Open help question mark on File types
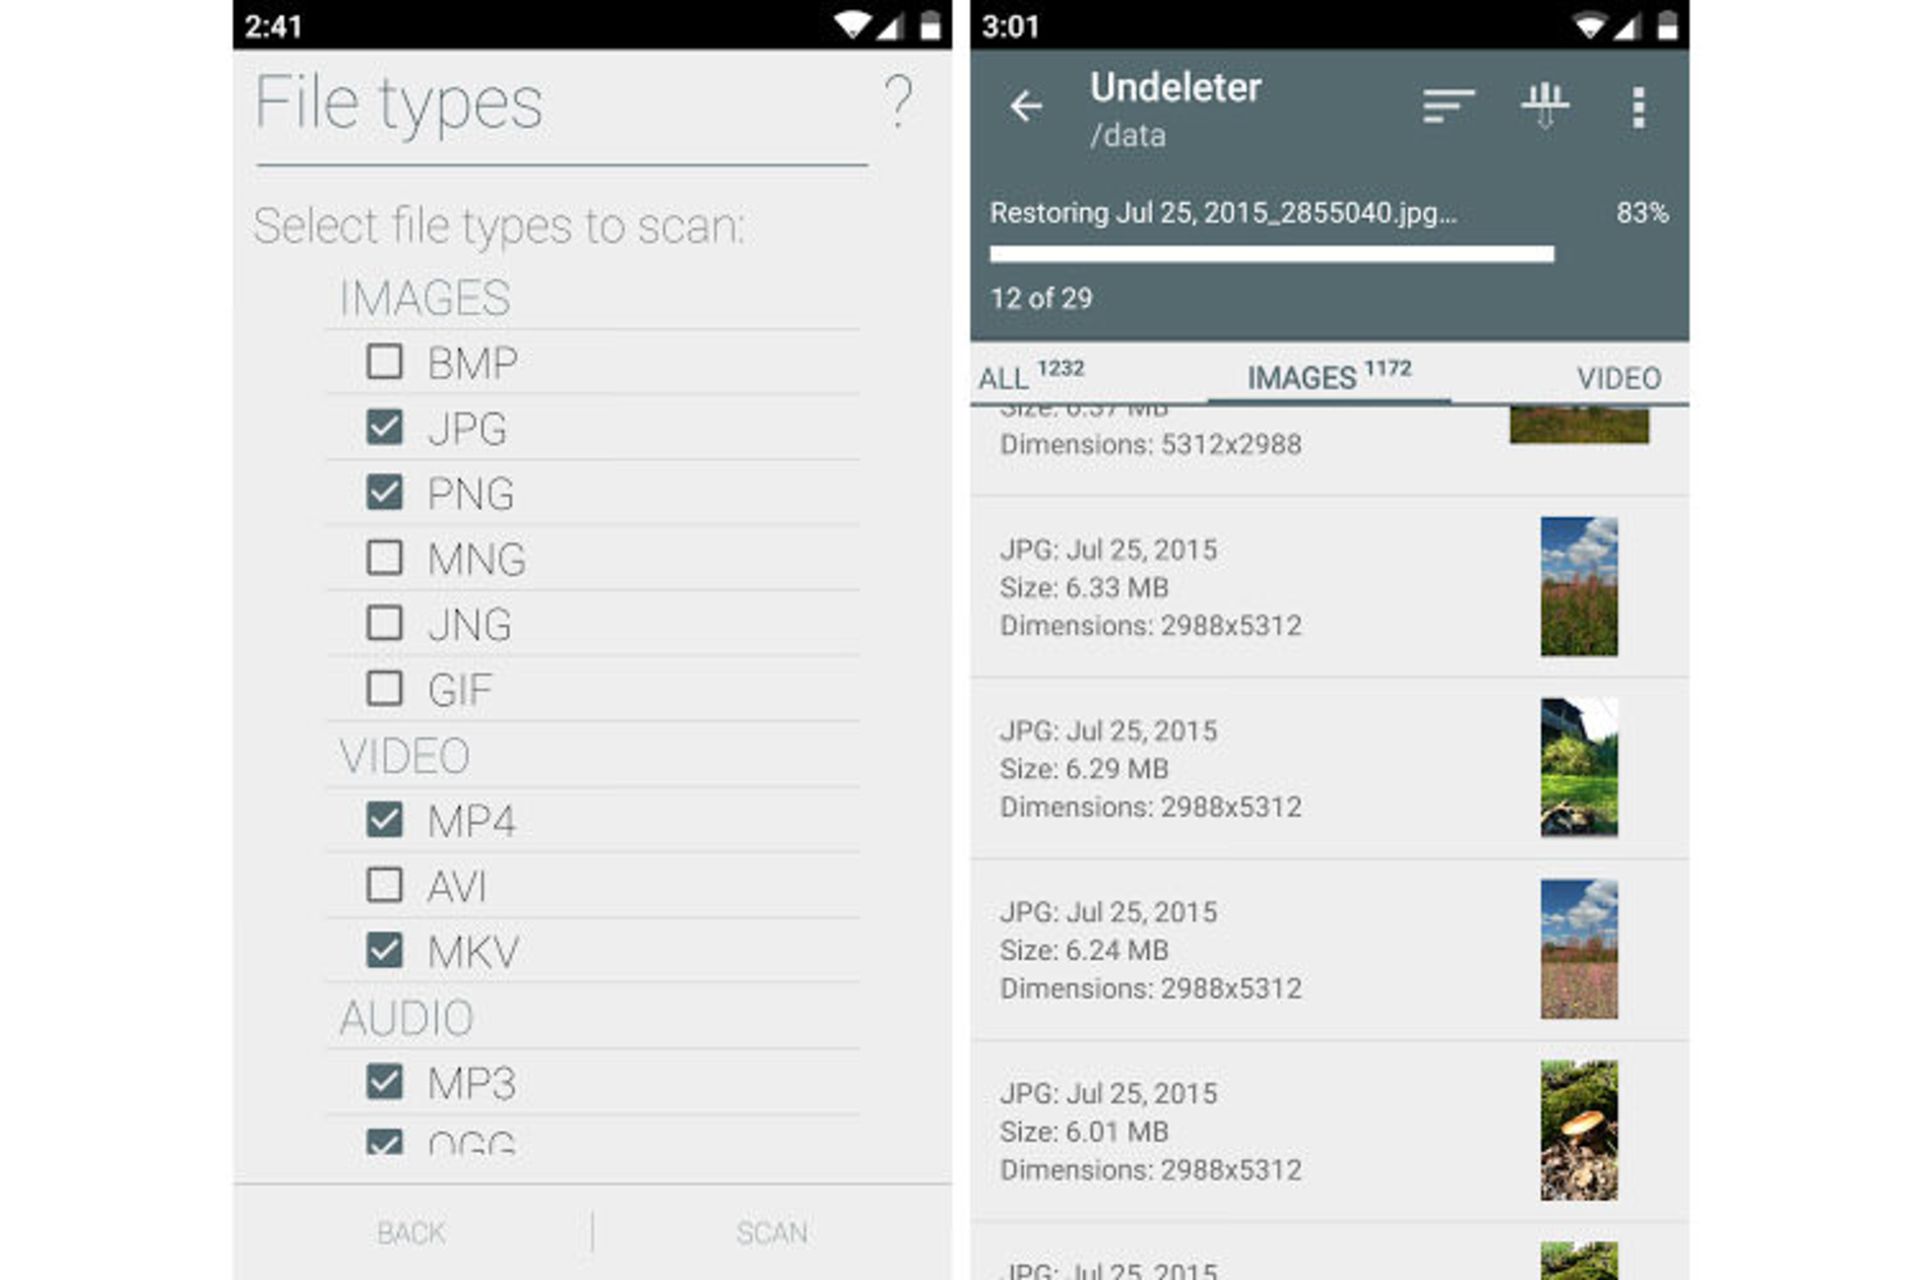This screenshot has width=1920, height=1280. click(x=898, y=102)
